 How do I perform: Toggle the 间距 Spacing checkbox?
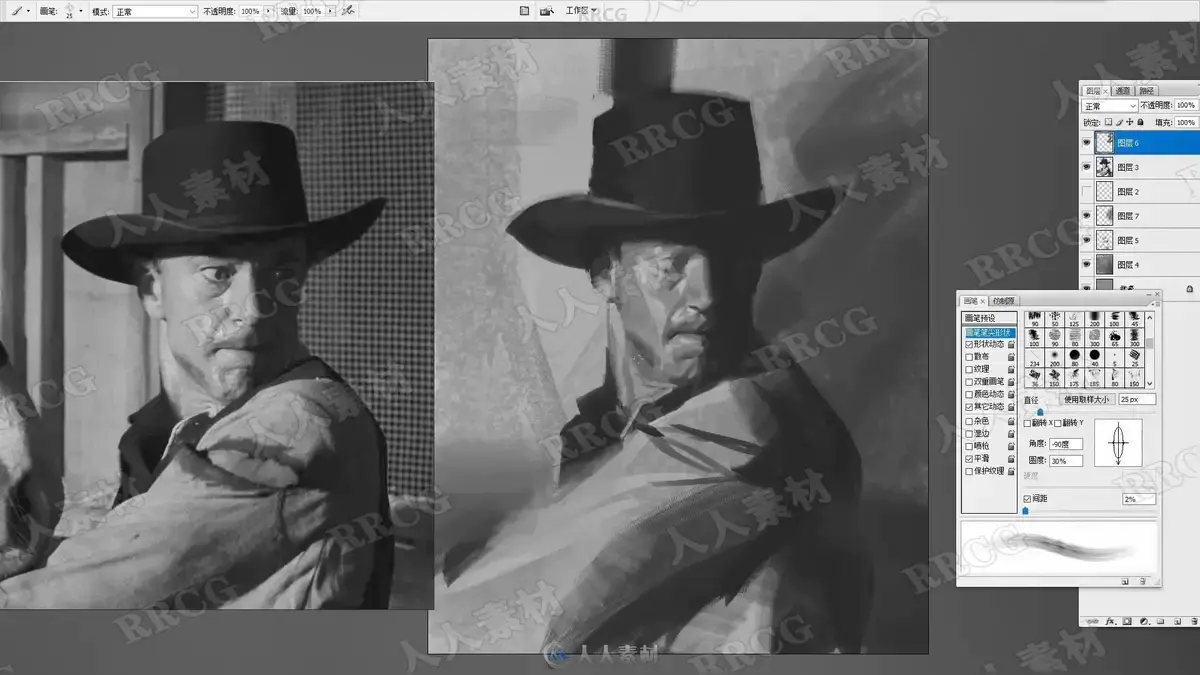coord(1027,498)
